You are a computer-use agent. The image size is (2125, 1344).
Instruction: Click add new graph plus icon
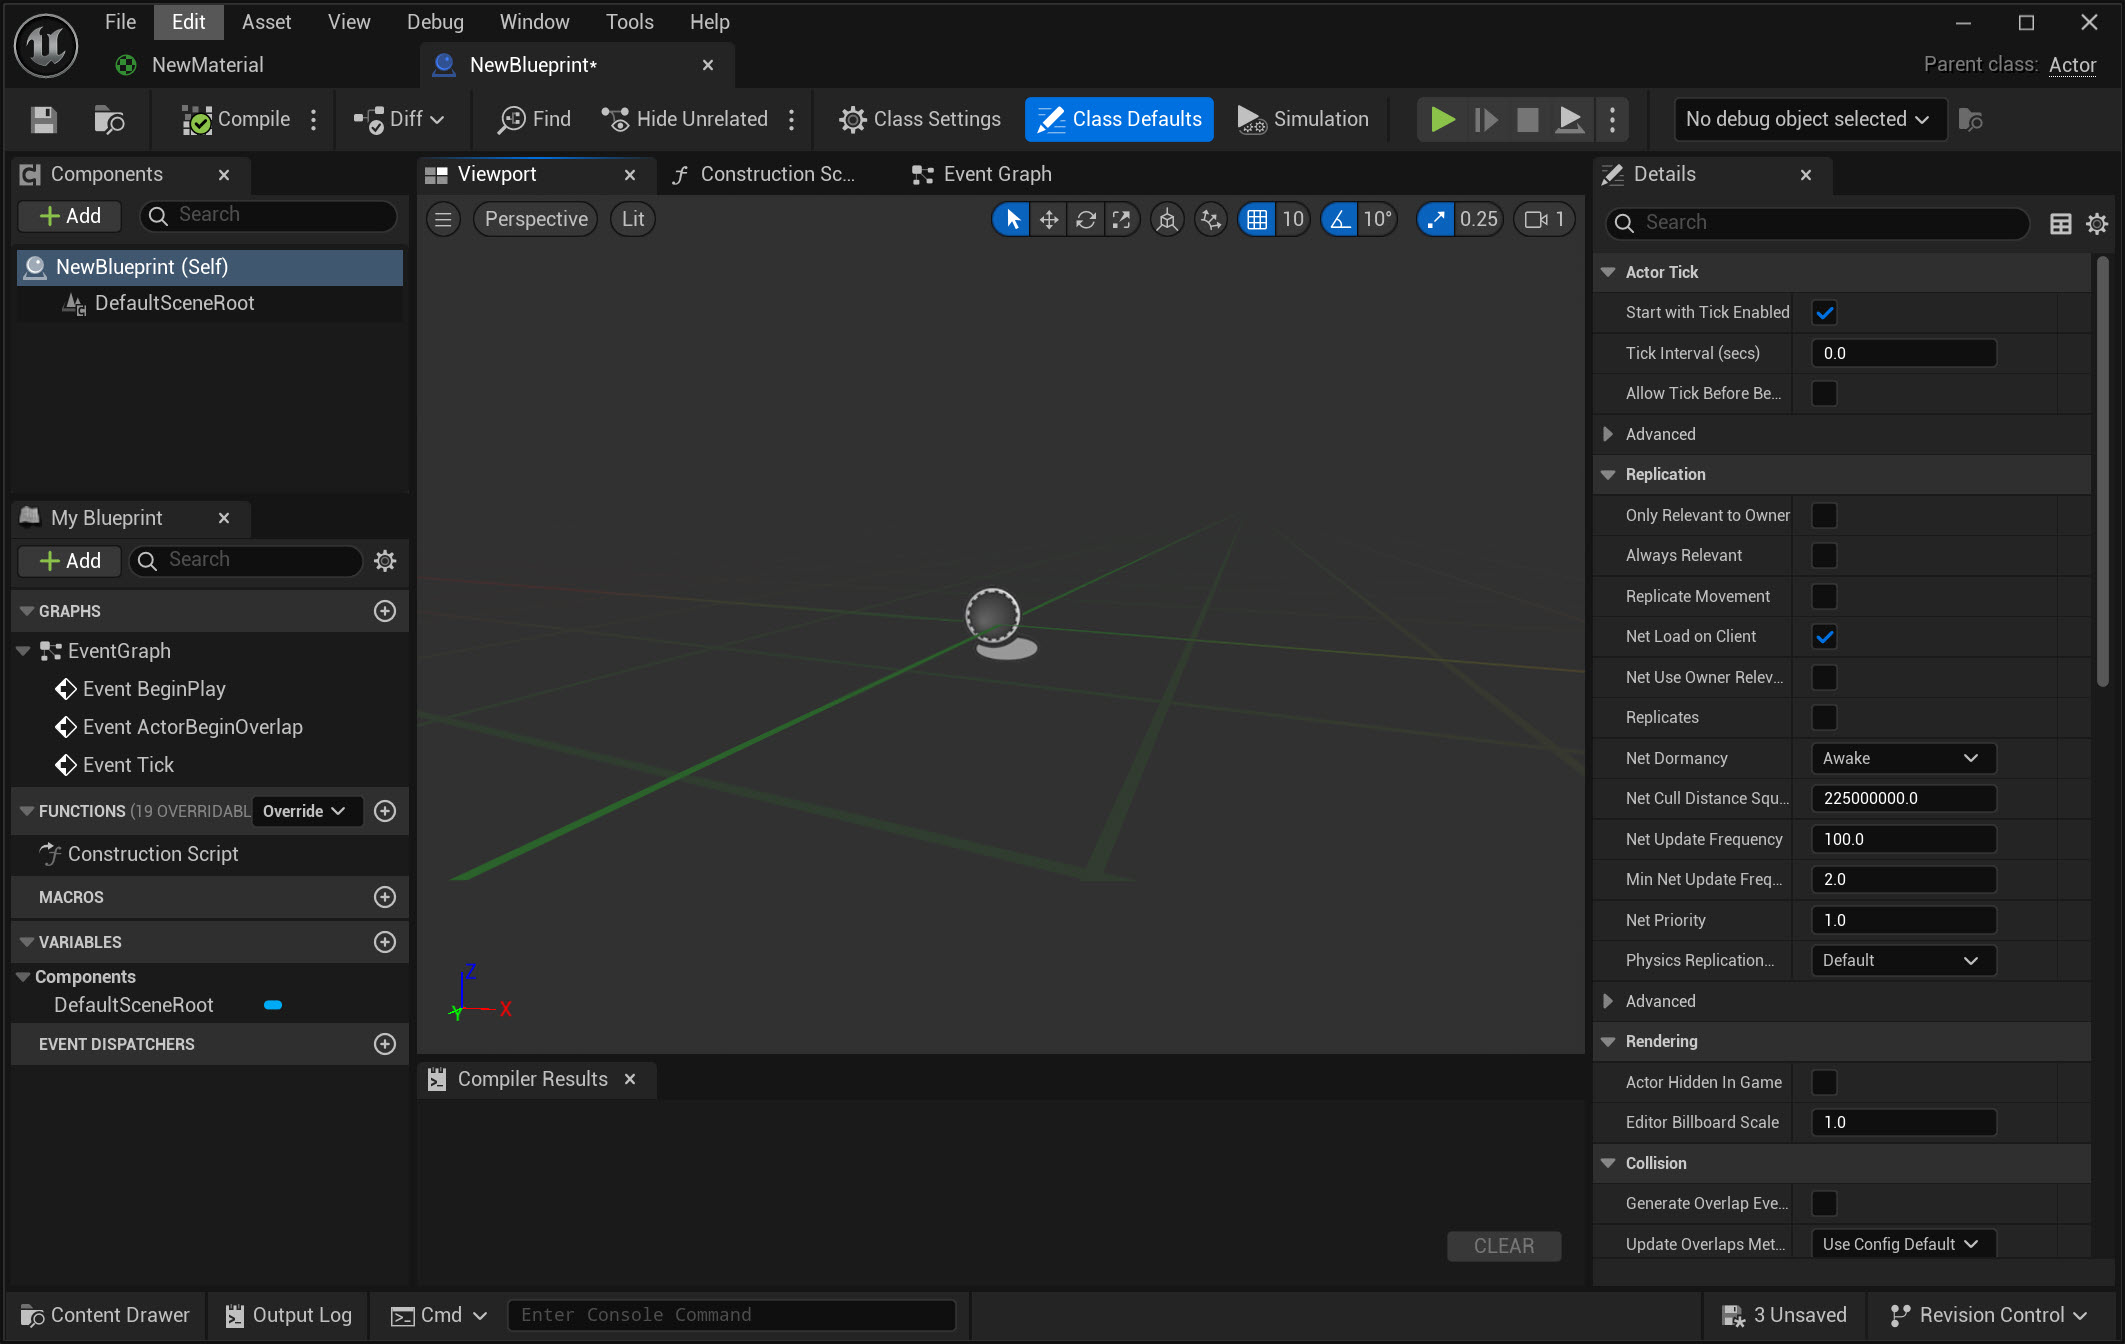point(385,611)
